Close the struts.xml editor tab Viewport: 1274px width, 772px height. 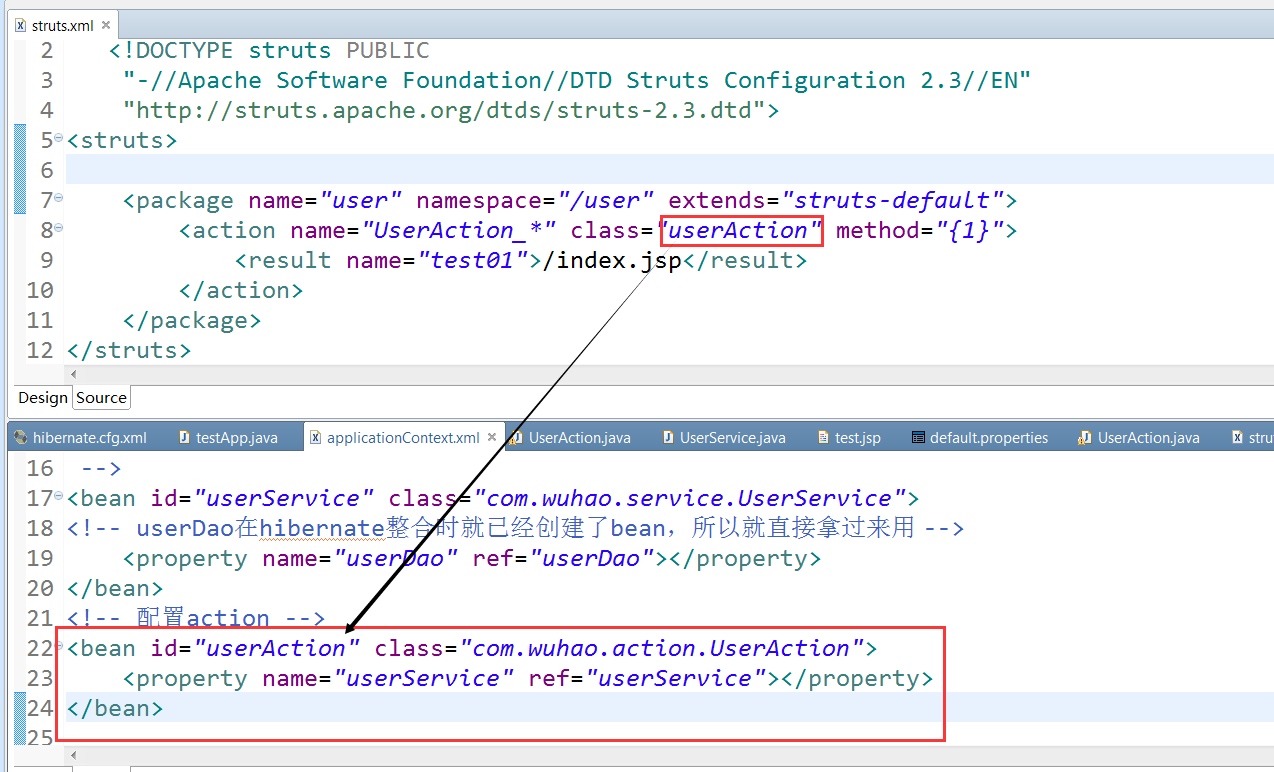point(104,26)
